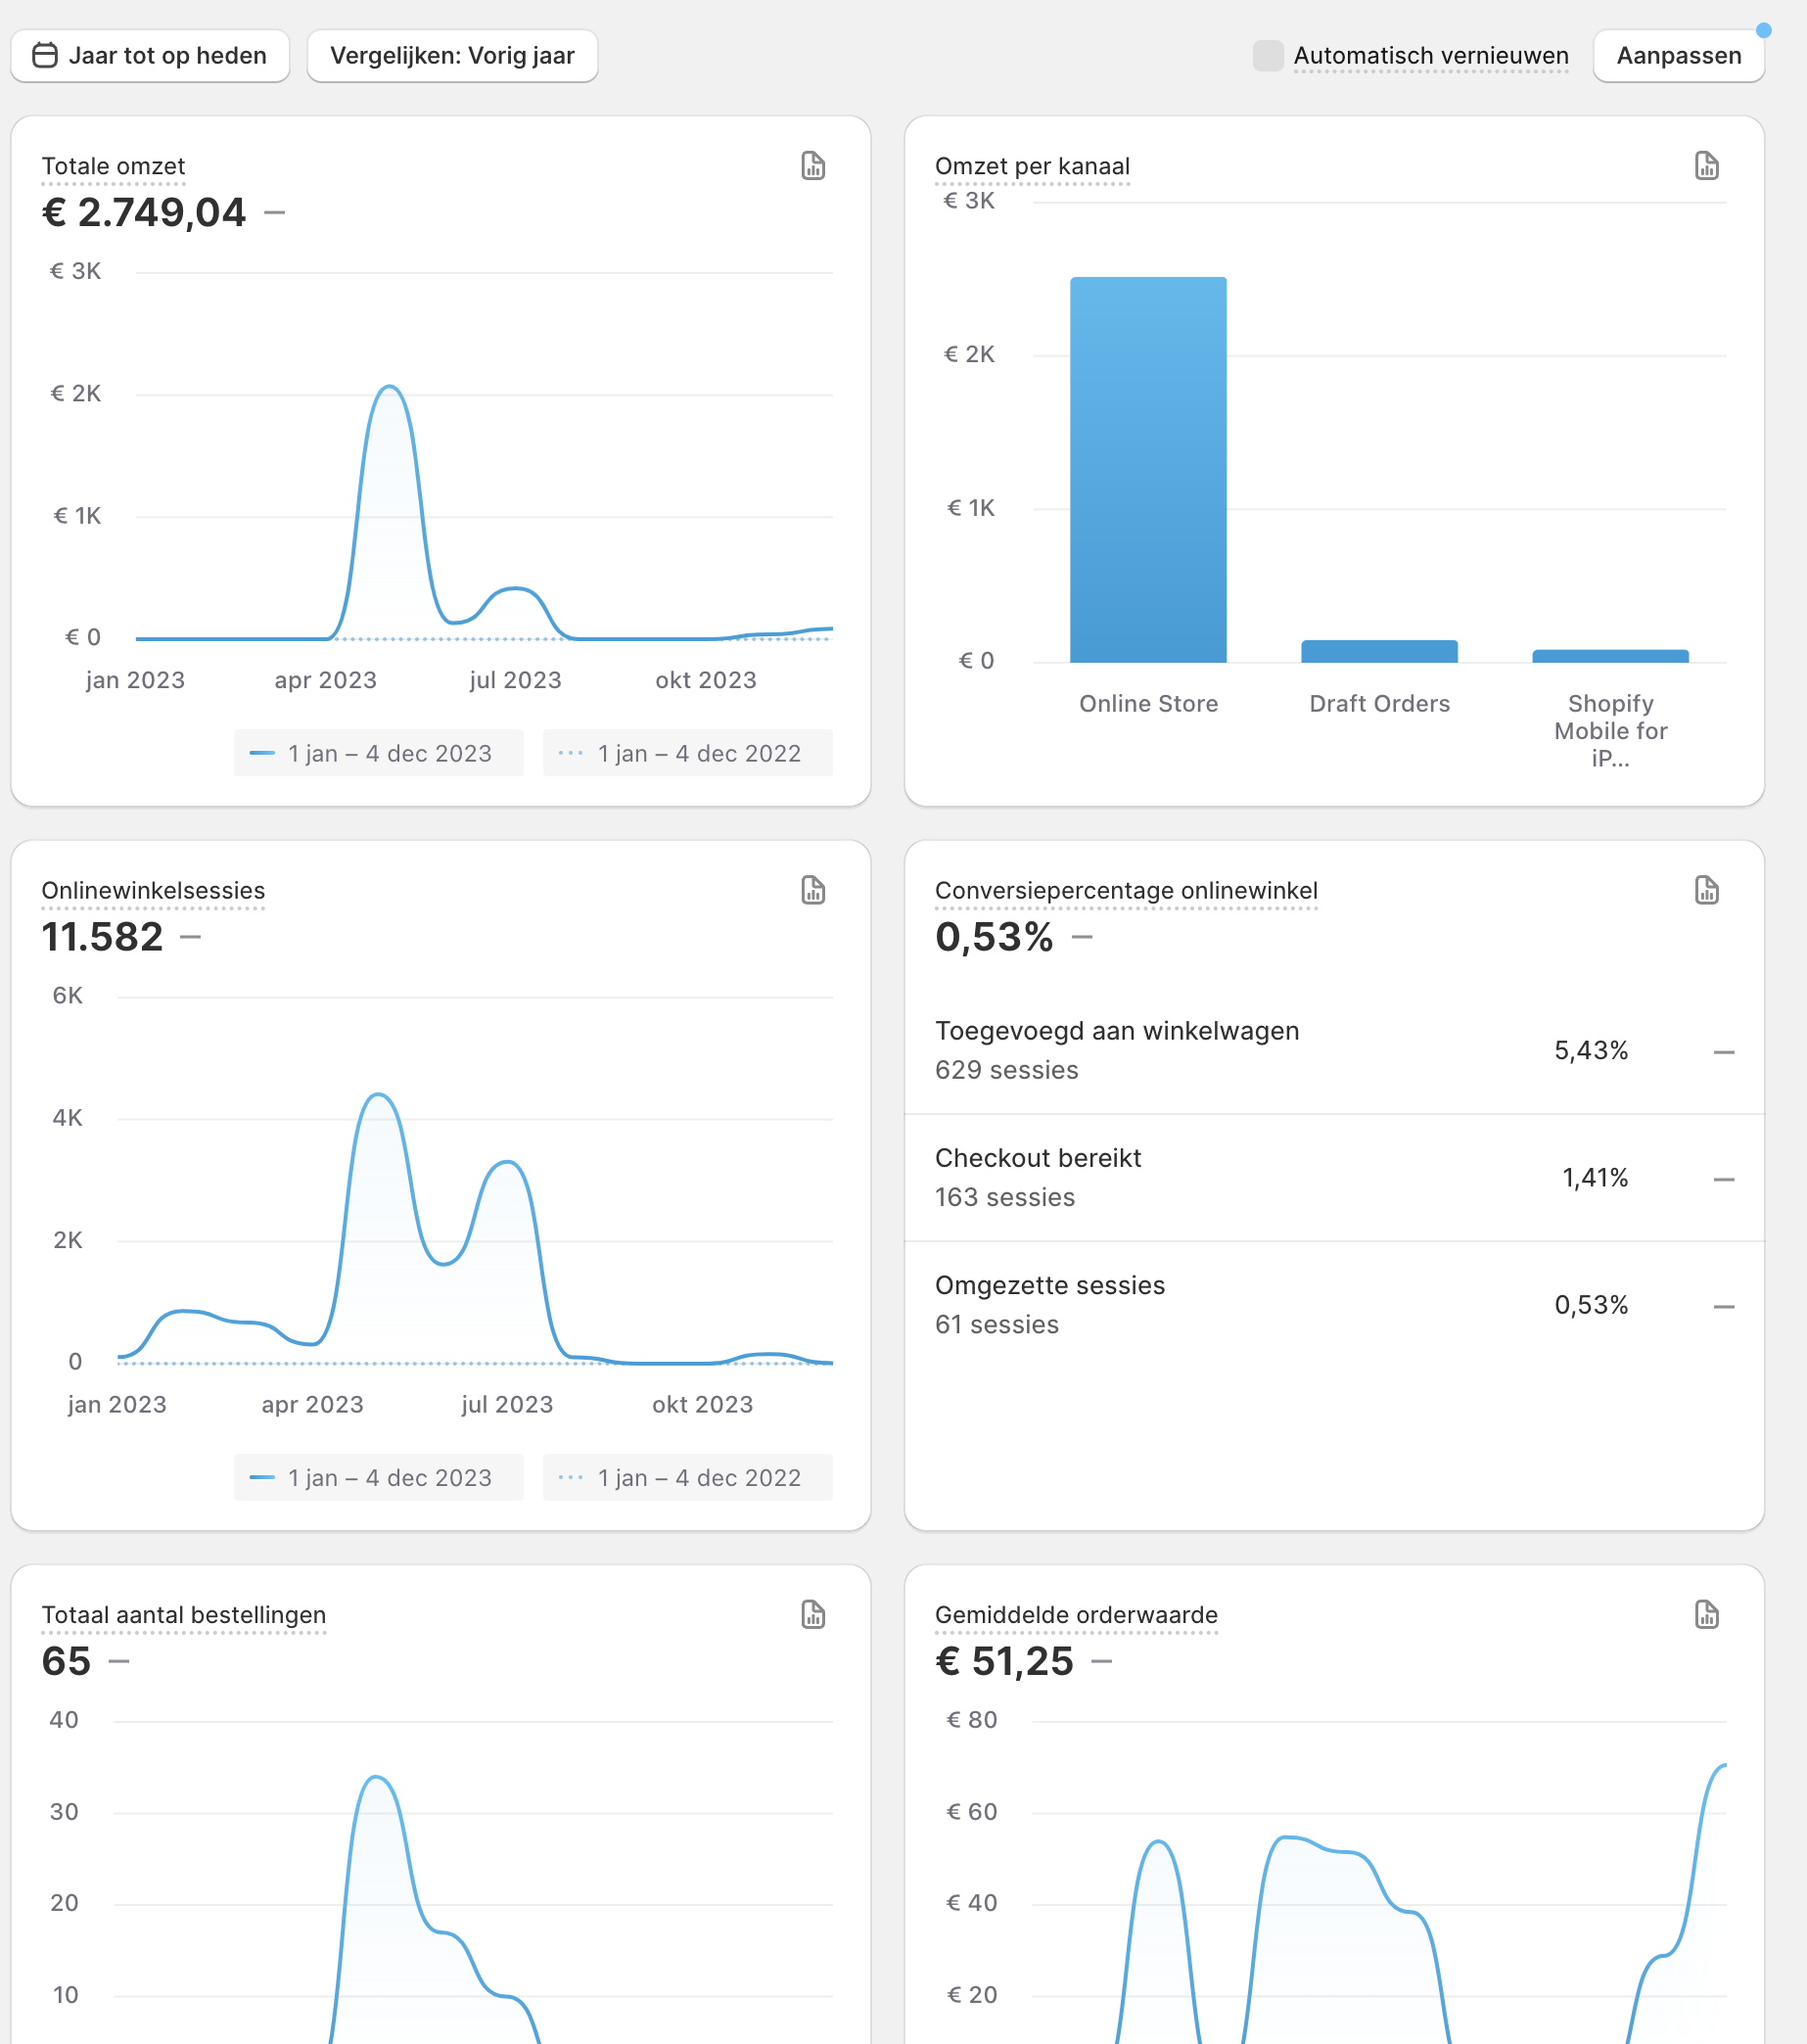Toggle 1 jan – 4 dec 2022 legend in Totale omzet
Screen dimensions: 1807x2044
[x=687, y=753]
